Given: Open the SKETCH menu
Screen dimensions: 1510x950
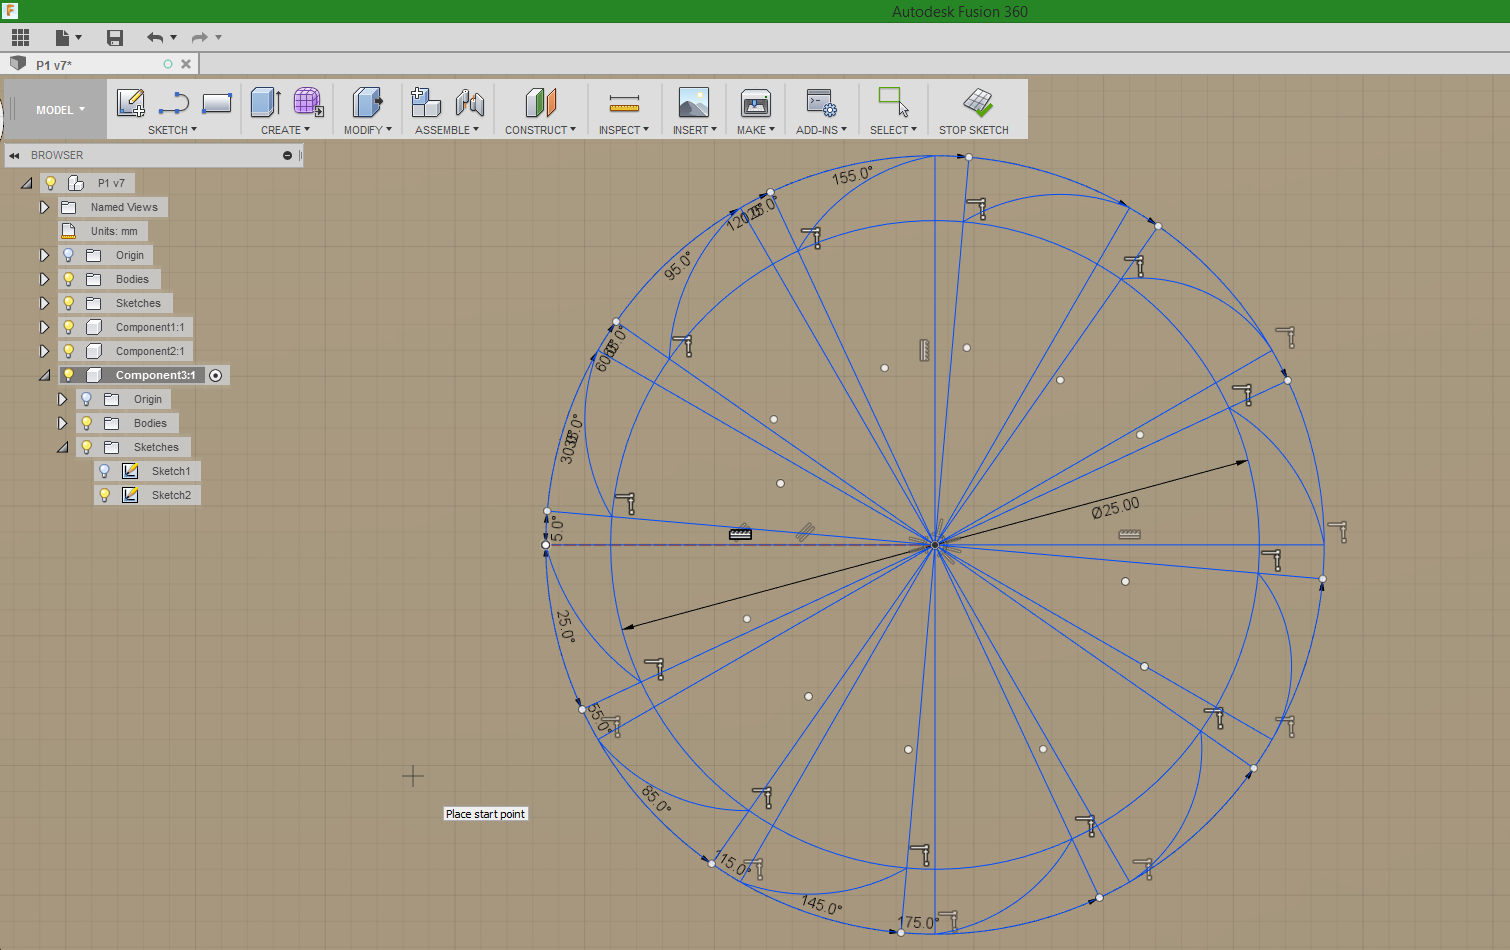Looking at the screenshot, I should pos(172,130).
